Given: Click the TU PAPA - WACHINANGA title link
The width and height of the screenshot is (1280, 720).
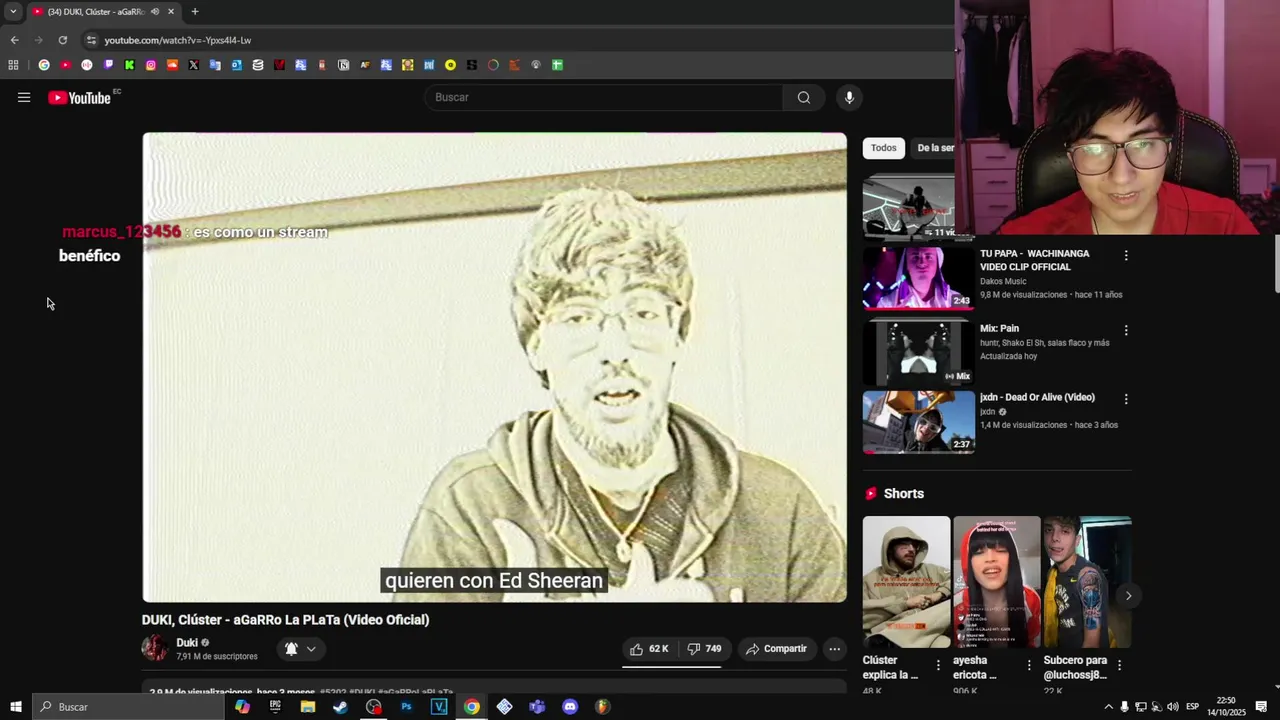Looking at the screenshot, I should pos(1034,260).
